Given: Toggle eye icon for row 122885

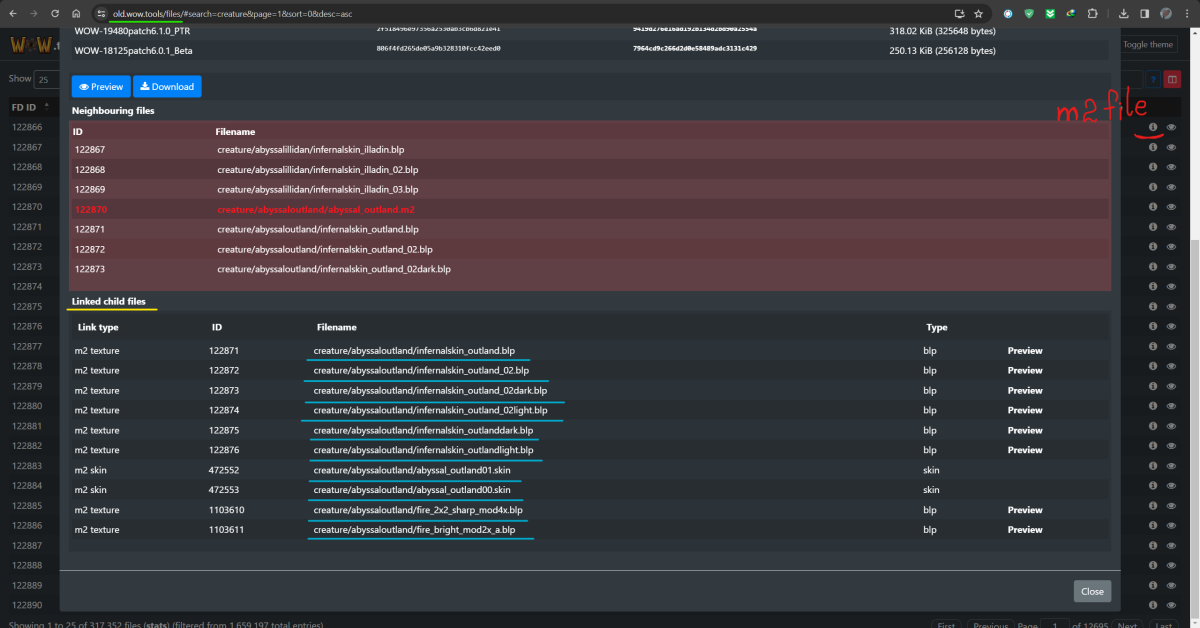Looking at the screenshot, I should coord(1171,506).
